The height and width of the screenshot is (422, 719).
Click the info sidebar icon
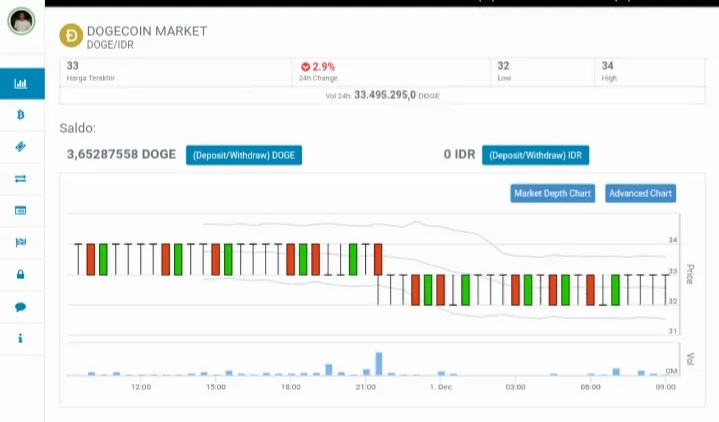click(20, 338)
